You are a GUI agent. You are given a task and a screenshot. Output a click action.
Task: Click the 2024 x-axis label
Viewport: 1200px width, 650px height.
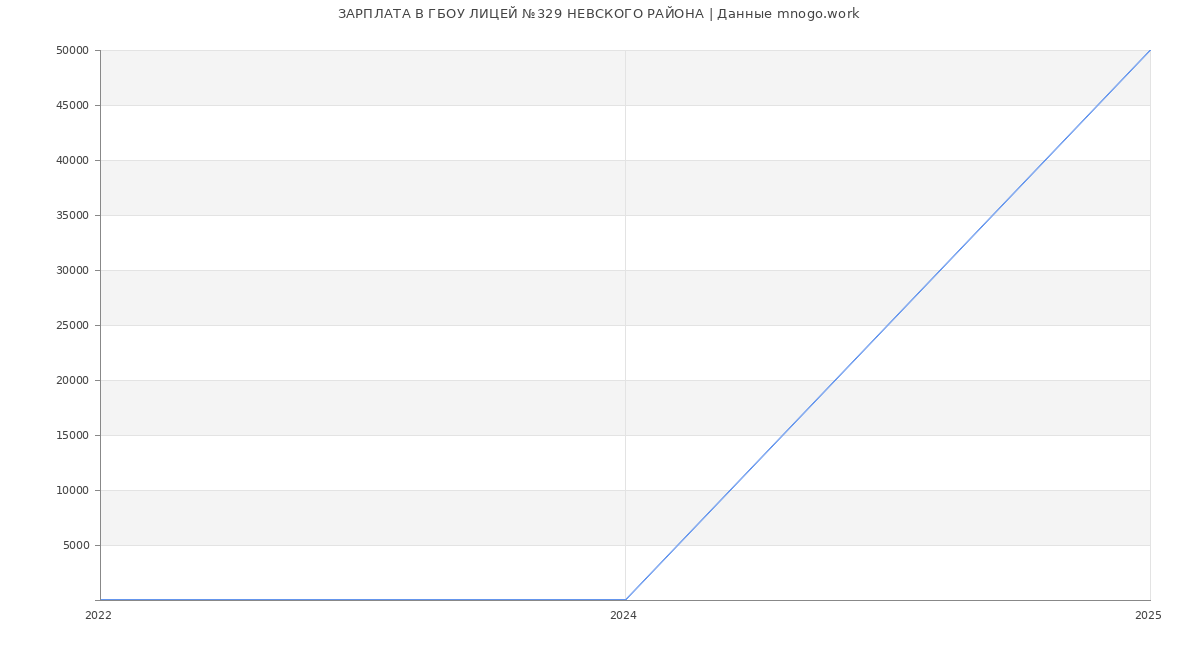[623, 616]
